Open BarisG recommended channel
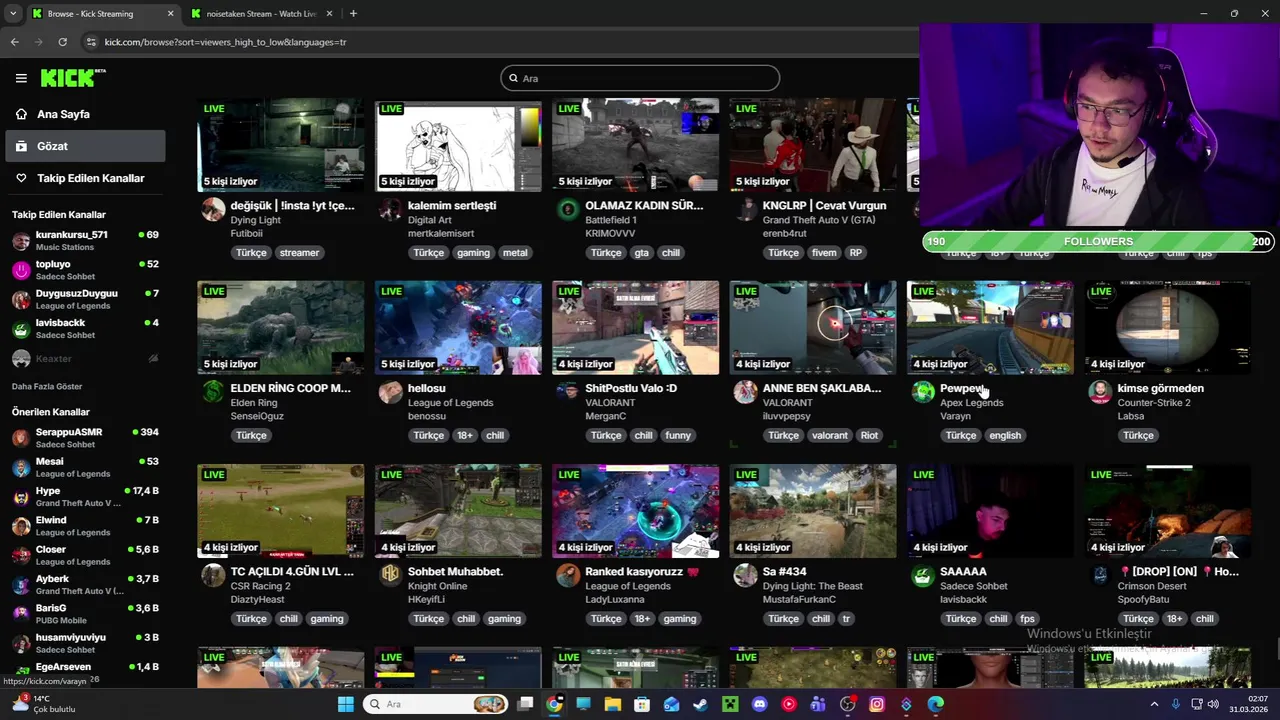Viewport: 1280px width, 720px height. click(x=86, y=614)
